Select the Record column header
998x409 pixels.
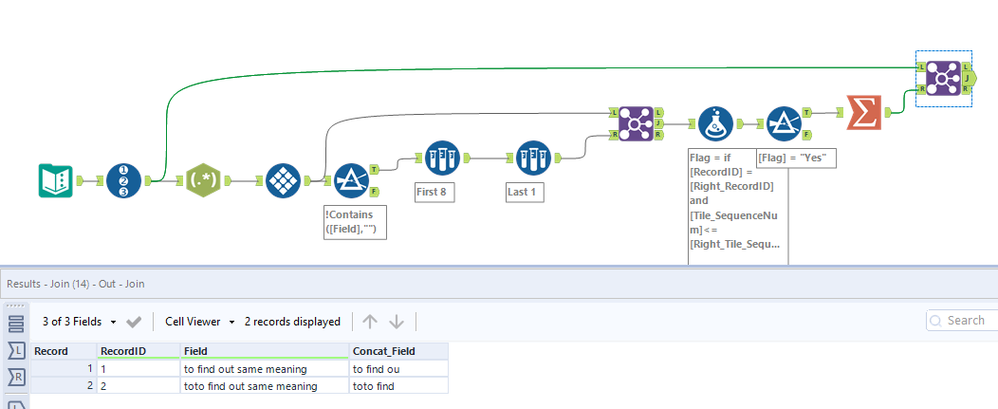click(x=64, y=351)
